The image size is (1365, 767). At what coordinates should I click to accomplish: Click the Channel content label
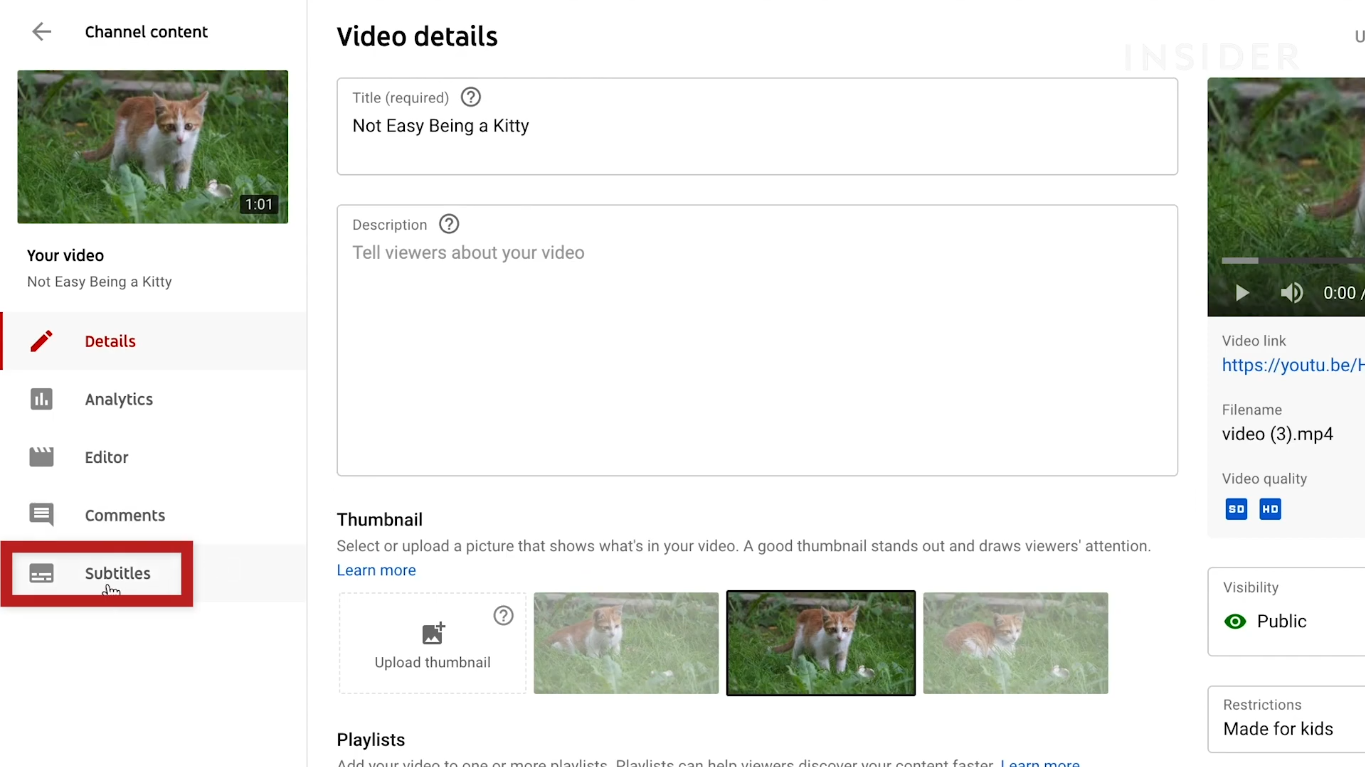pos(146,32)
